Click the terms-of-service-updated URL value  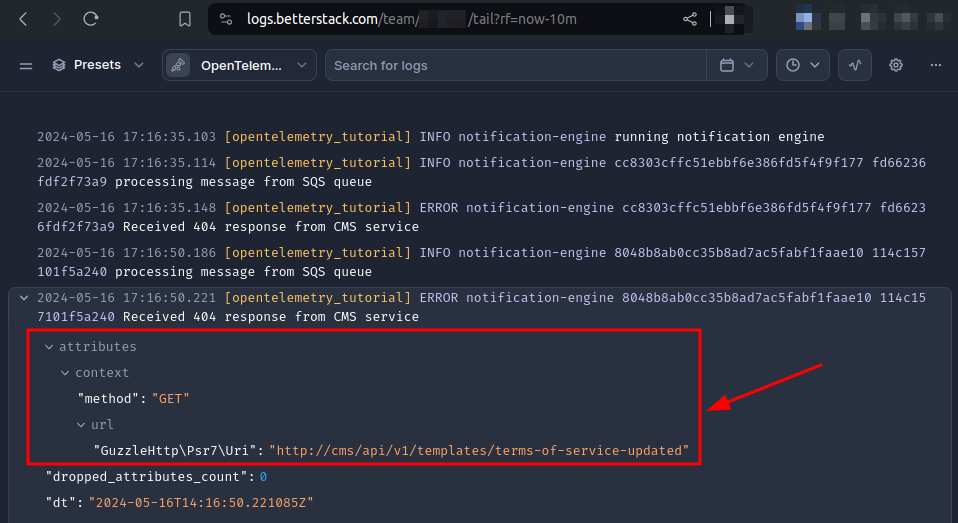point(479,450)
